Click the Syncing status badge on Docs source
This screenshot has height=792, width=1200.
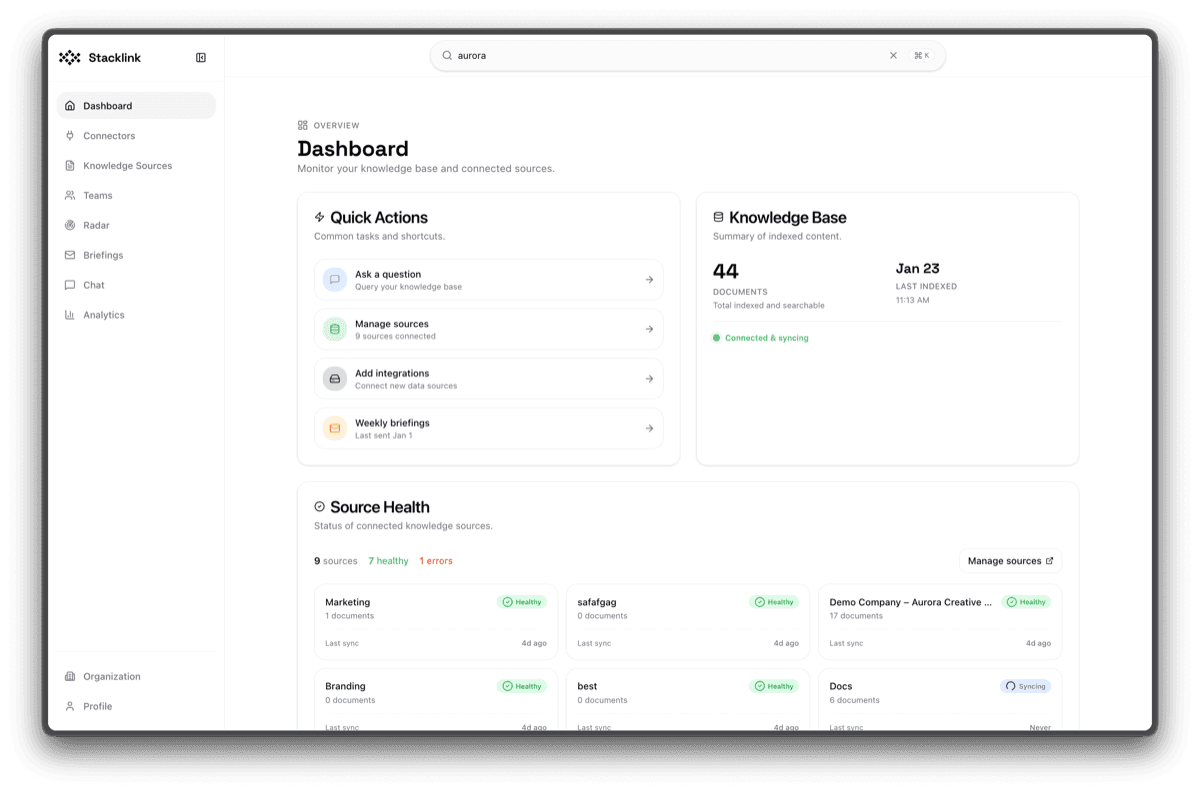tap(1025, 686)
